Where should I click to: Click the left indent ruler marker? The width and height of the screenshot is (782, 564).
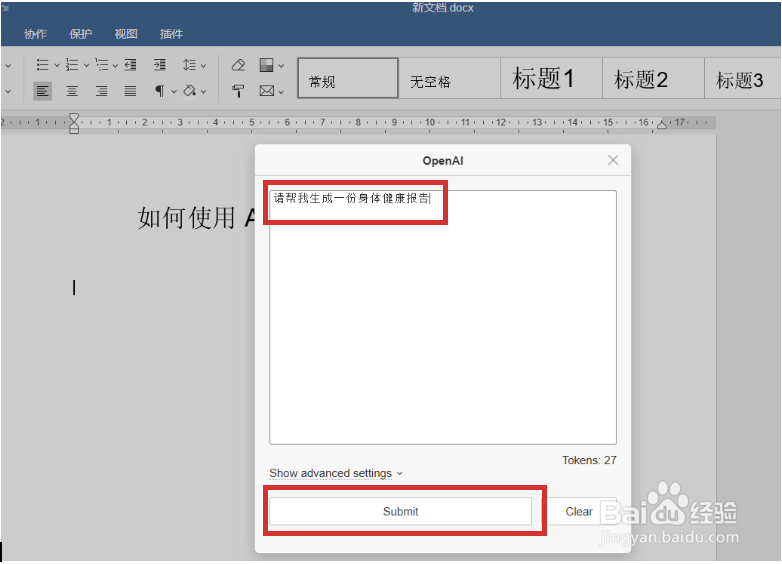[74, 128]
